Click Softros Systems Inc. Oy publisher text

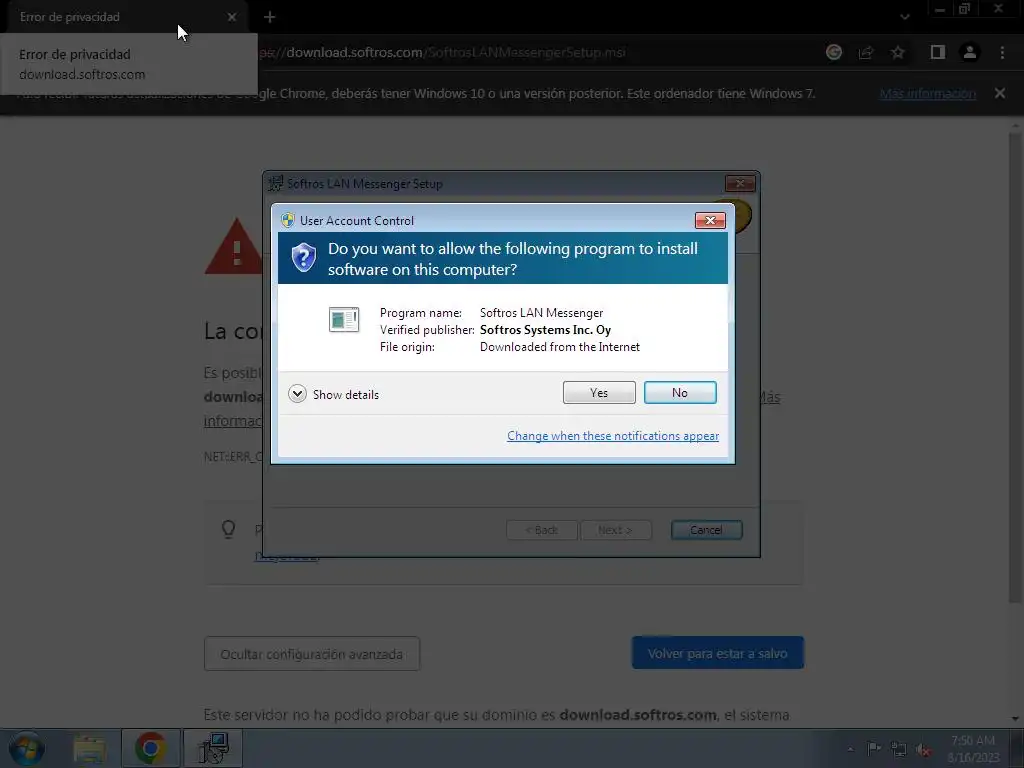pos(545,330)
